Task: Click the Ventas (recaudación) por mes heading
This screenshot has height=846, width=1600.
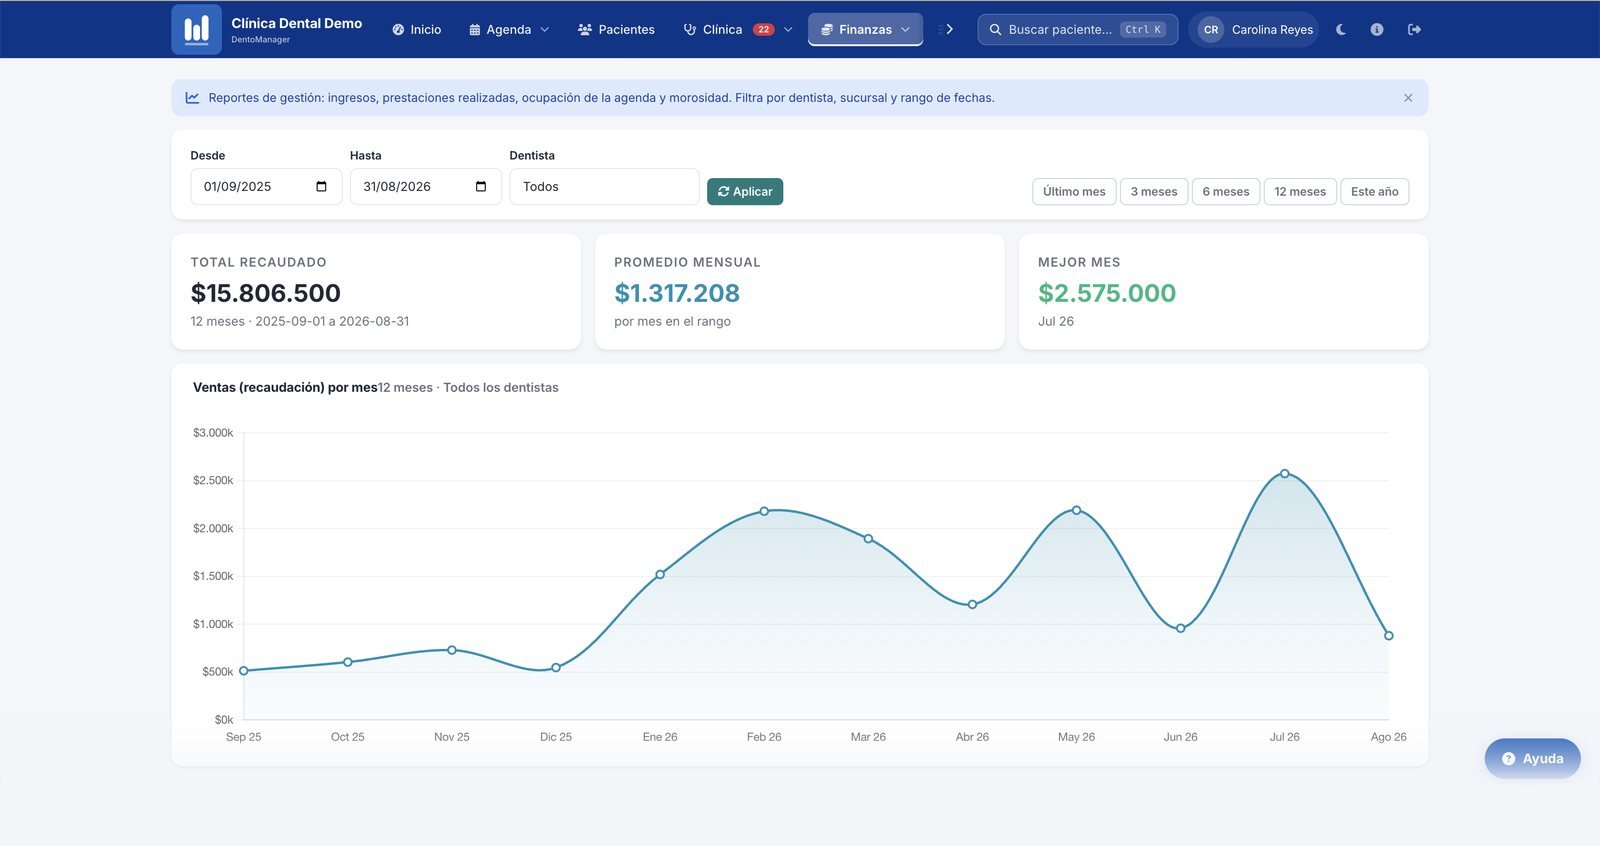Action: click(x=285, y=388)
